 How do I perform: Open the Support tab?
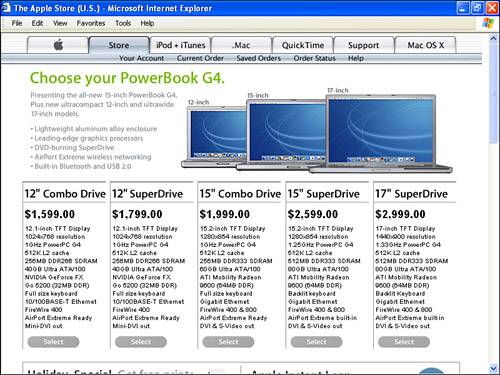pos(363,45)
